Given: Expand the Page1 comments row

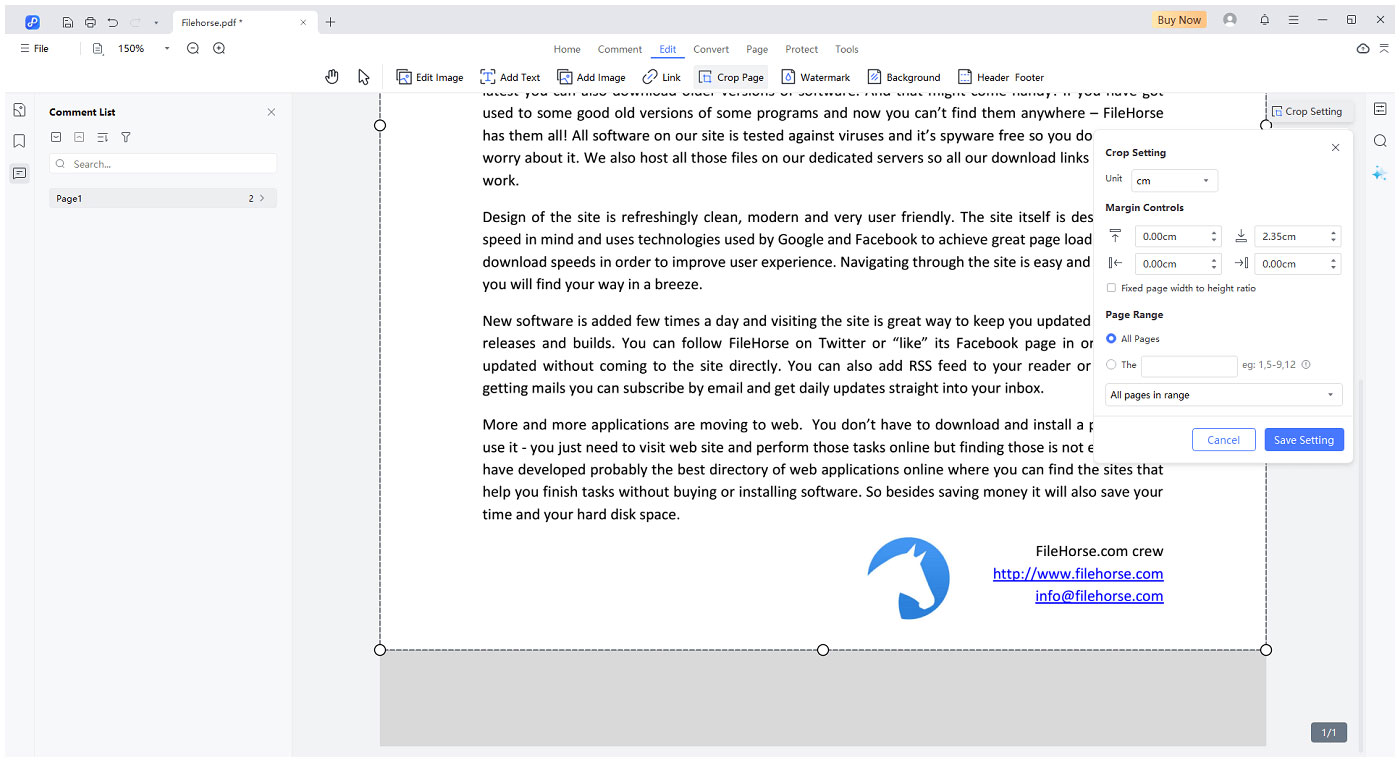Looking at the screenshot, I should tap(163, 199).
